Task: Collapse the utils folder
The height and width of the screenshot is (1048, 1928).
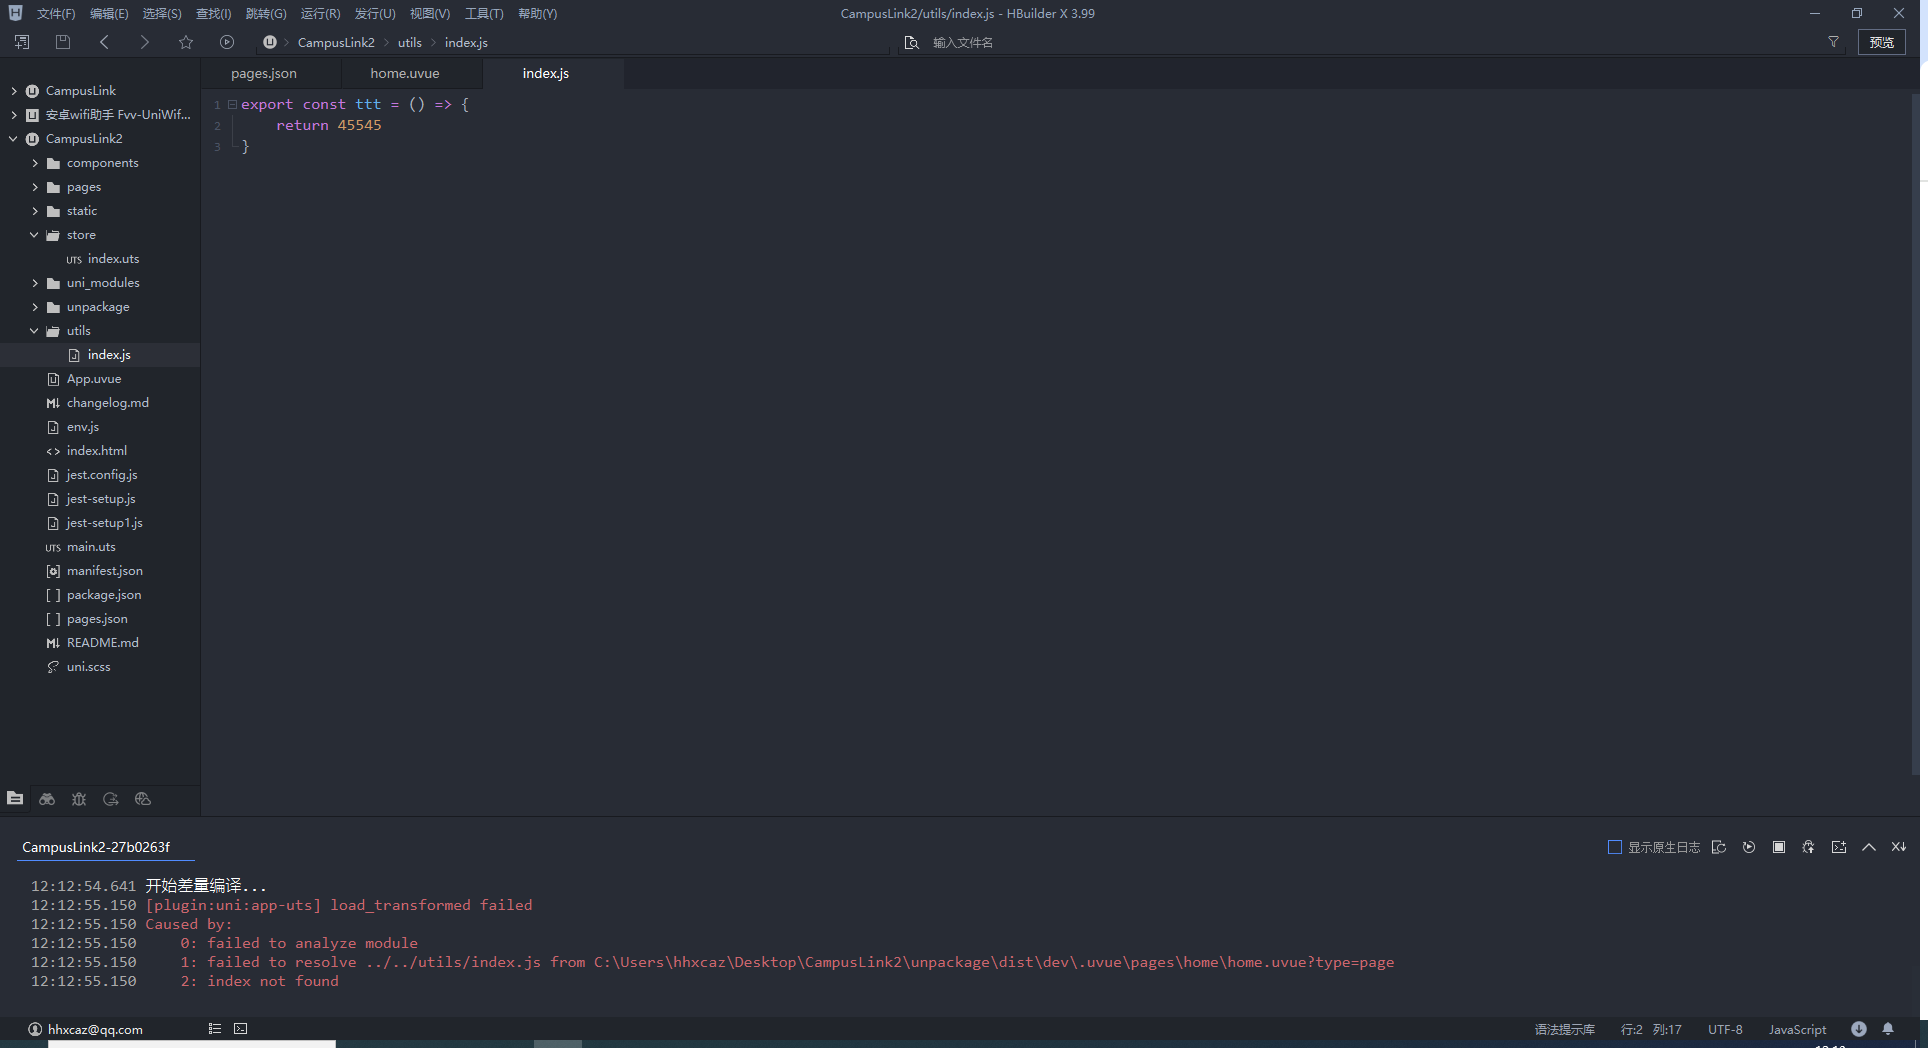Action: click(x=35, y=331)
